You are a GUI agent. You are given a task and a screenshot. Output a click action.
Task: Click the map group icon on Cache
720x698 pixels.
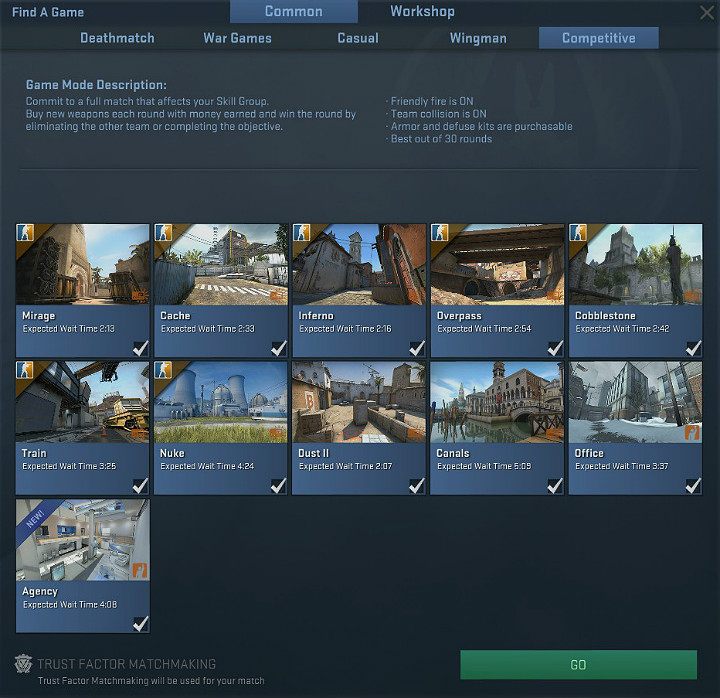tap(162, 233)
